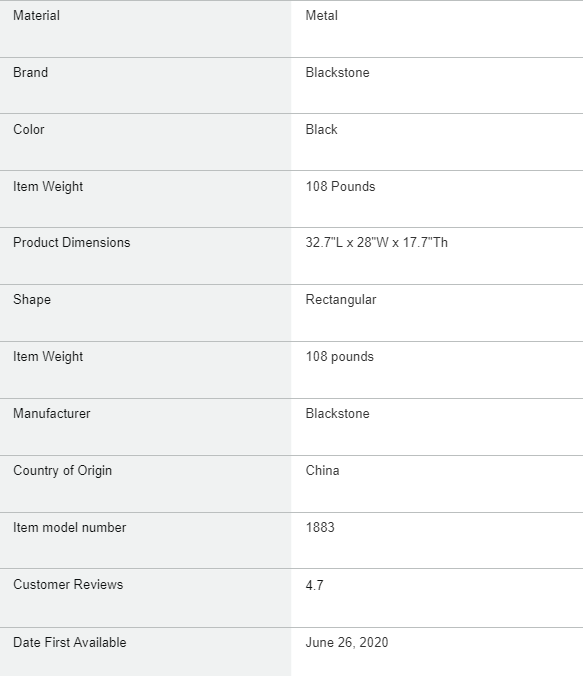
Task: Click the China value
Action: pos(322,470)
